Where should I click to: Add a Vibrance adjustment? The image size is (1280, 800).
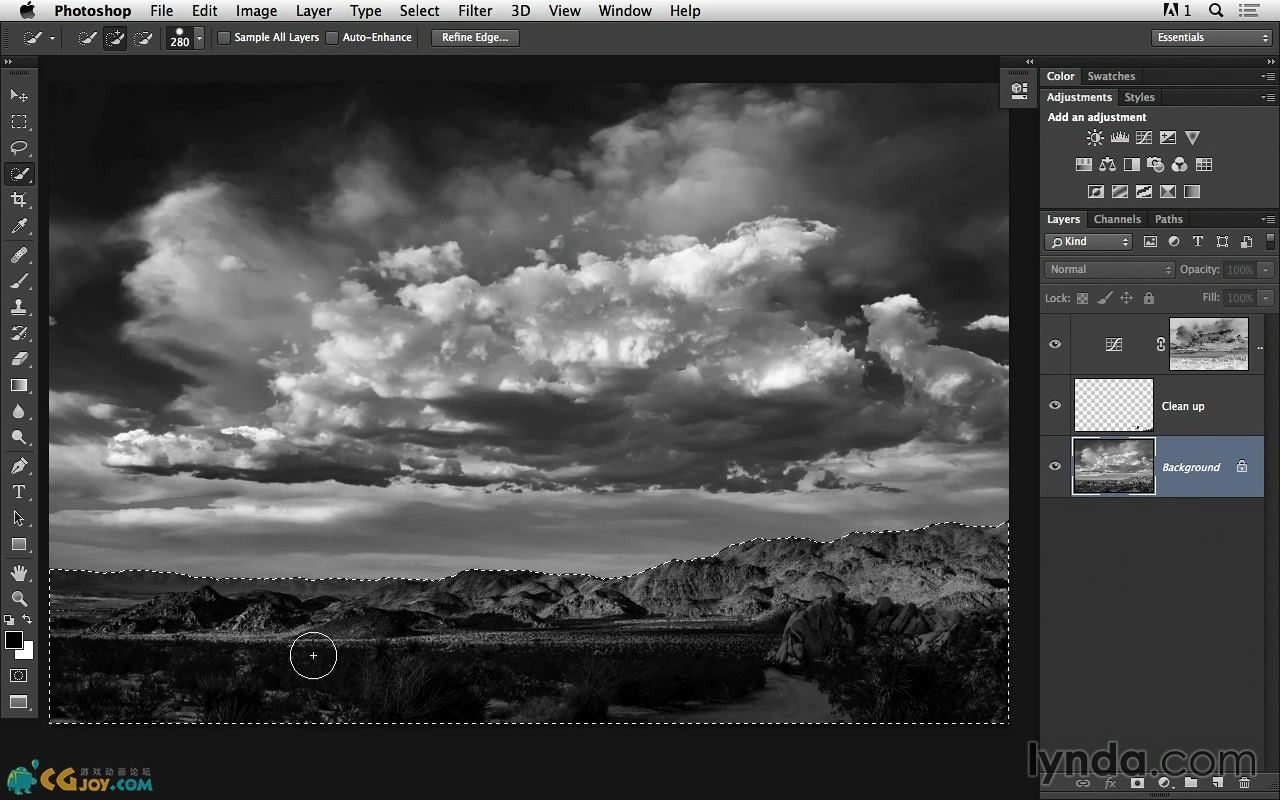pos(1192,138)
